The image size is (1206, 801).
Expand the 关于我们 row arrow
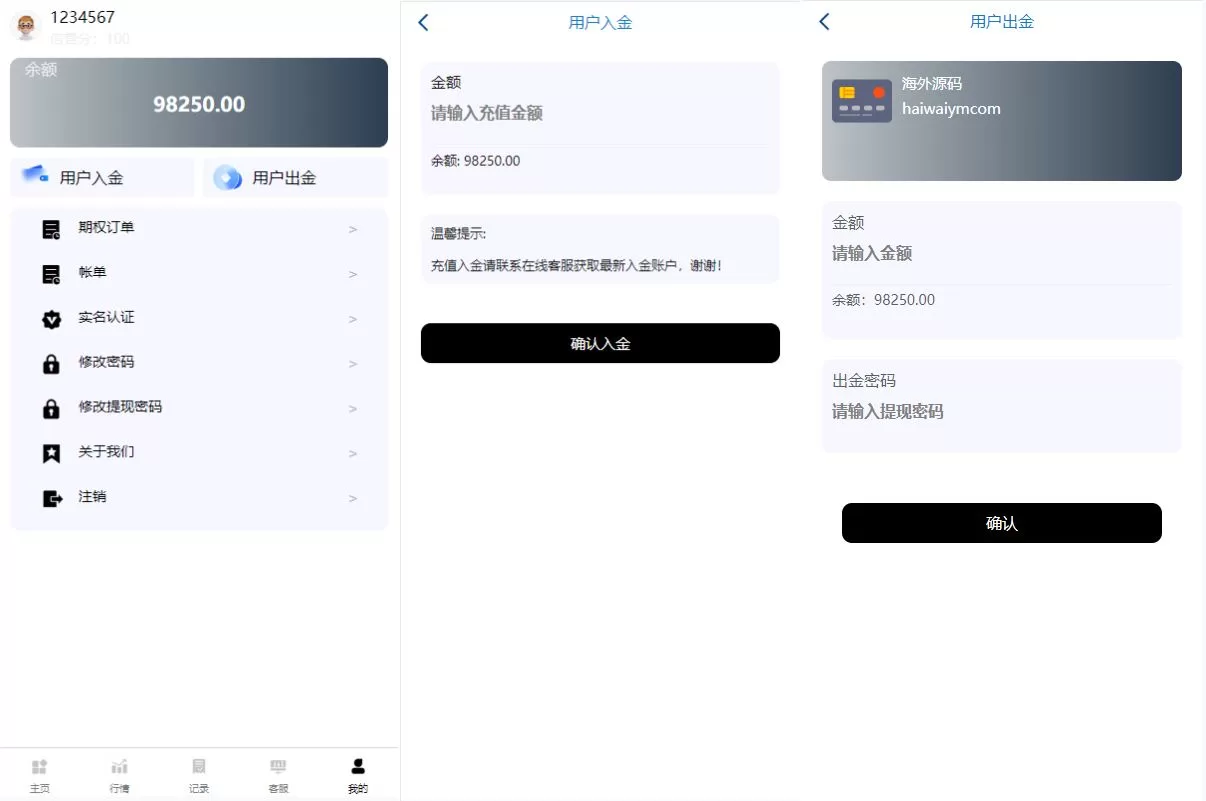[353, 454]
